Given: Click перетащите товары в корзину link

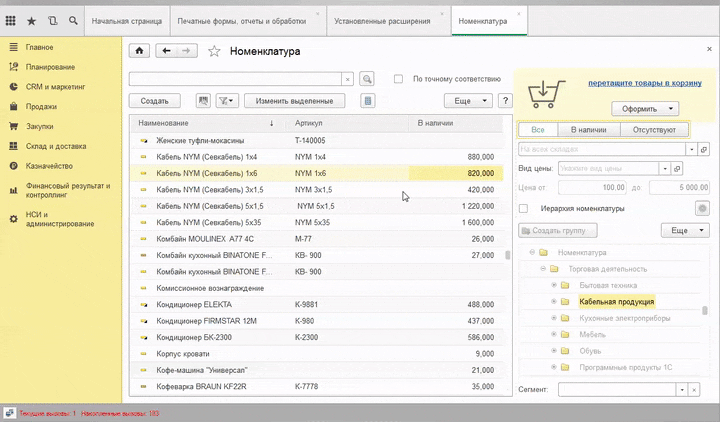Looking at the screenshot, I should click(x=645, y=83).
